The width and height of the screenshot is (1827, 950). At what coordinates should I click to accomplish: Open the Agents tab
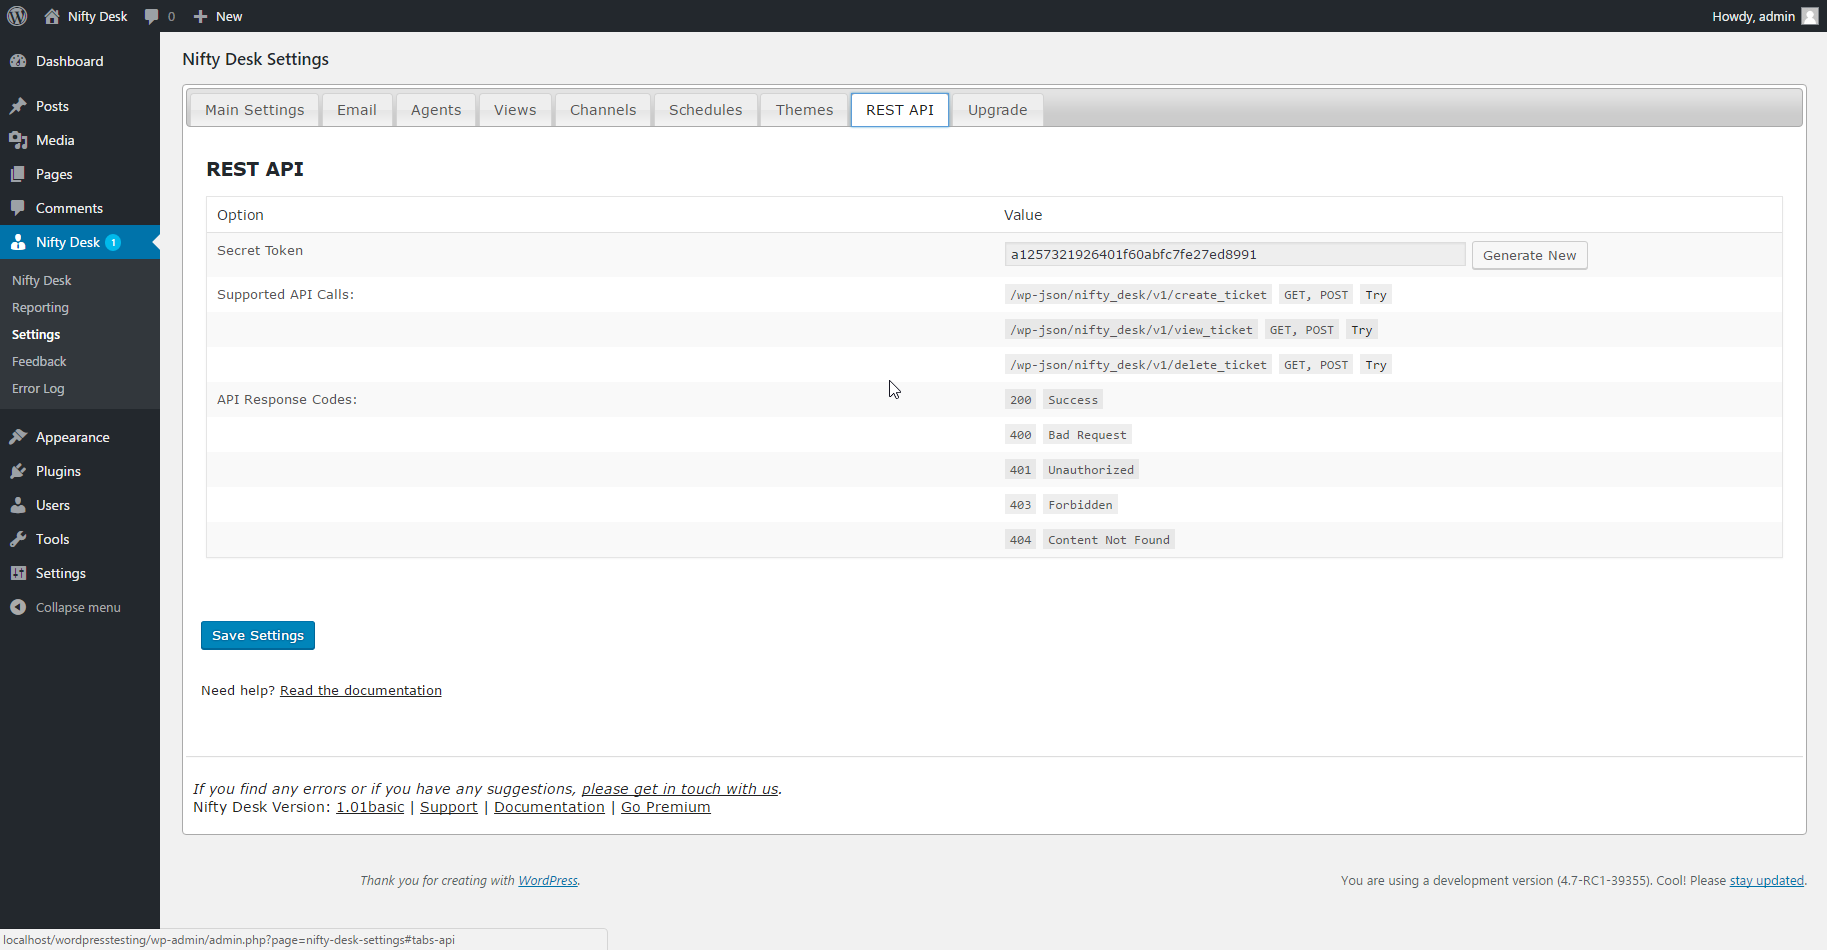point(436,110)
